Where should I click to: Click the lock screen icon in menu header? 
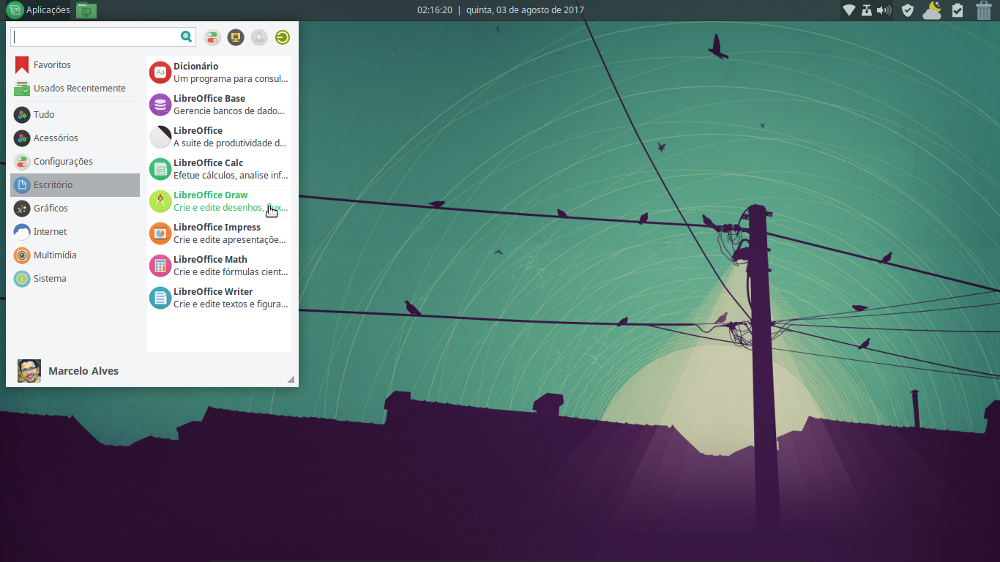tap(235, 37)
